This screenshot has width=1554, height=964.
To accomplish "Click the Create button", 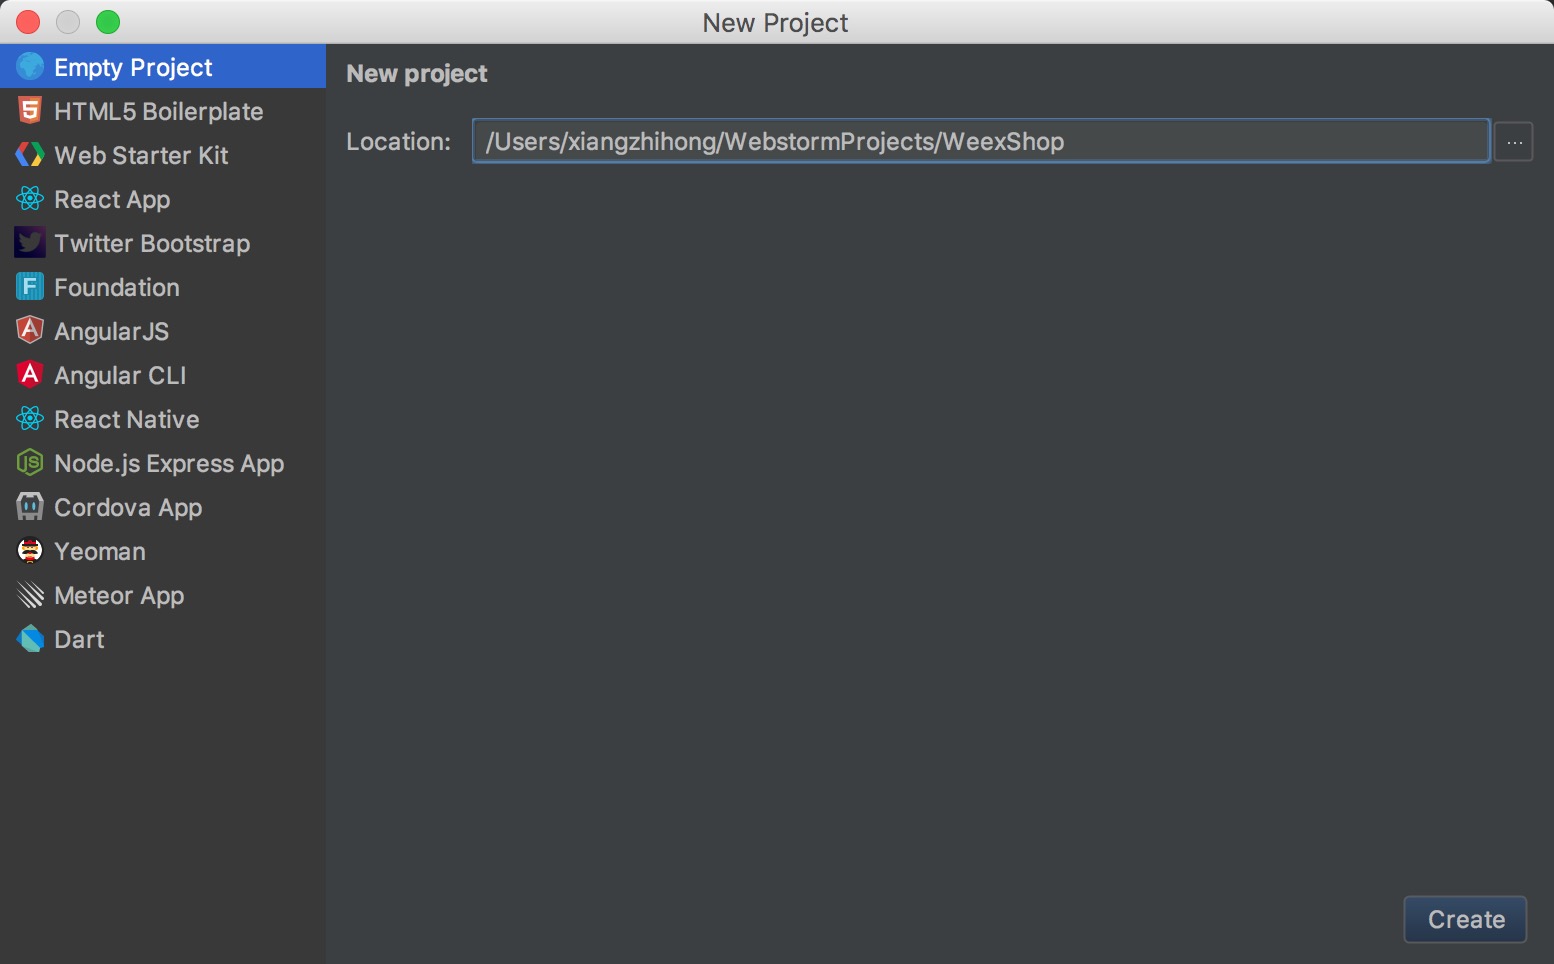I will pyautogui.click(x=1466, y=919).
